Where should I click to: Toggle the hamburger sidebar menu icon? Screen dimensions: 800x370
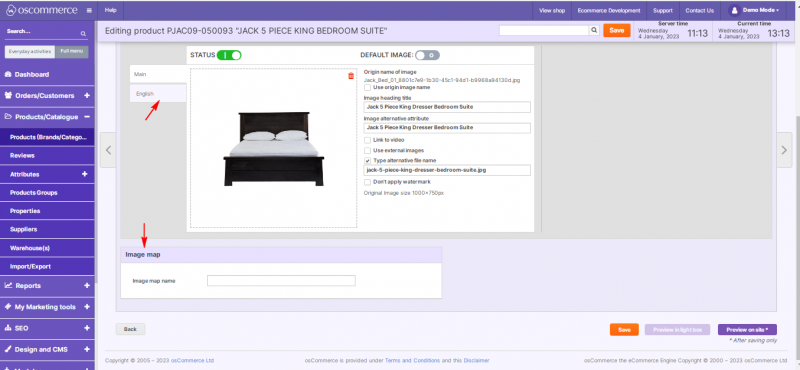click(89, 10)
